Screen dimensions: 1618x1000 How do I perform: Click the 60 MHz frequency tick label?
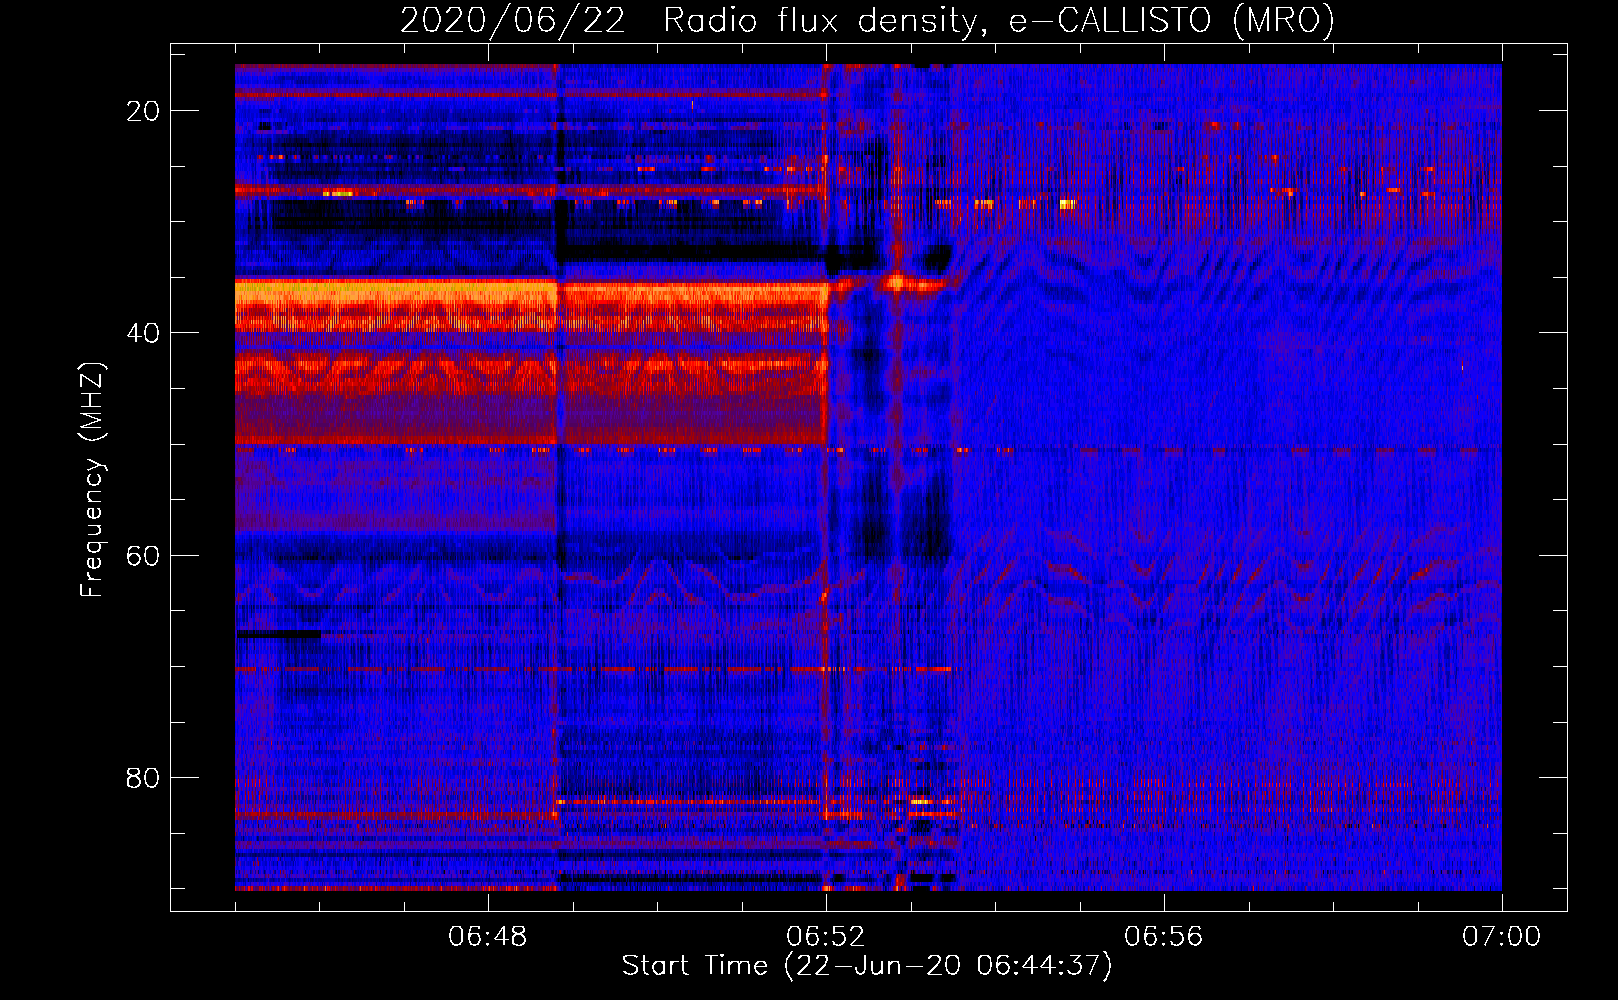coord(144,555)
